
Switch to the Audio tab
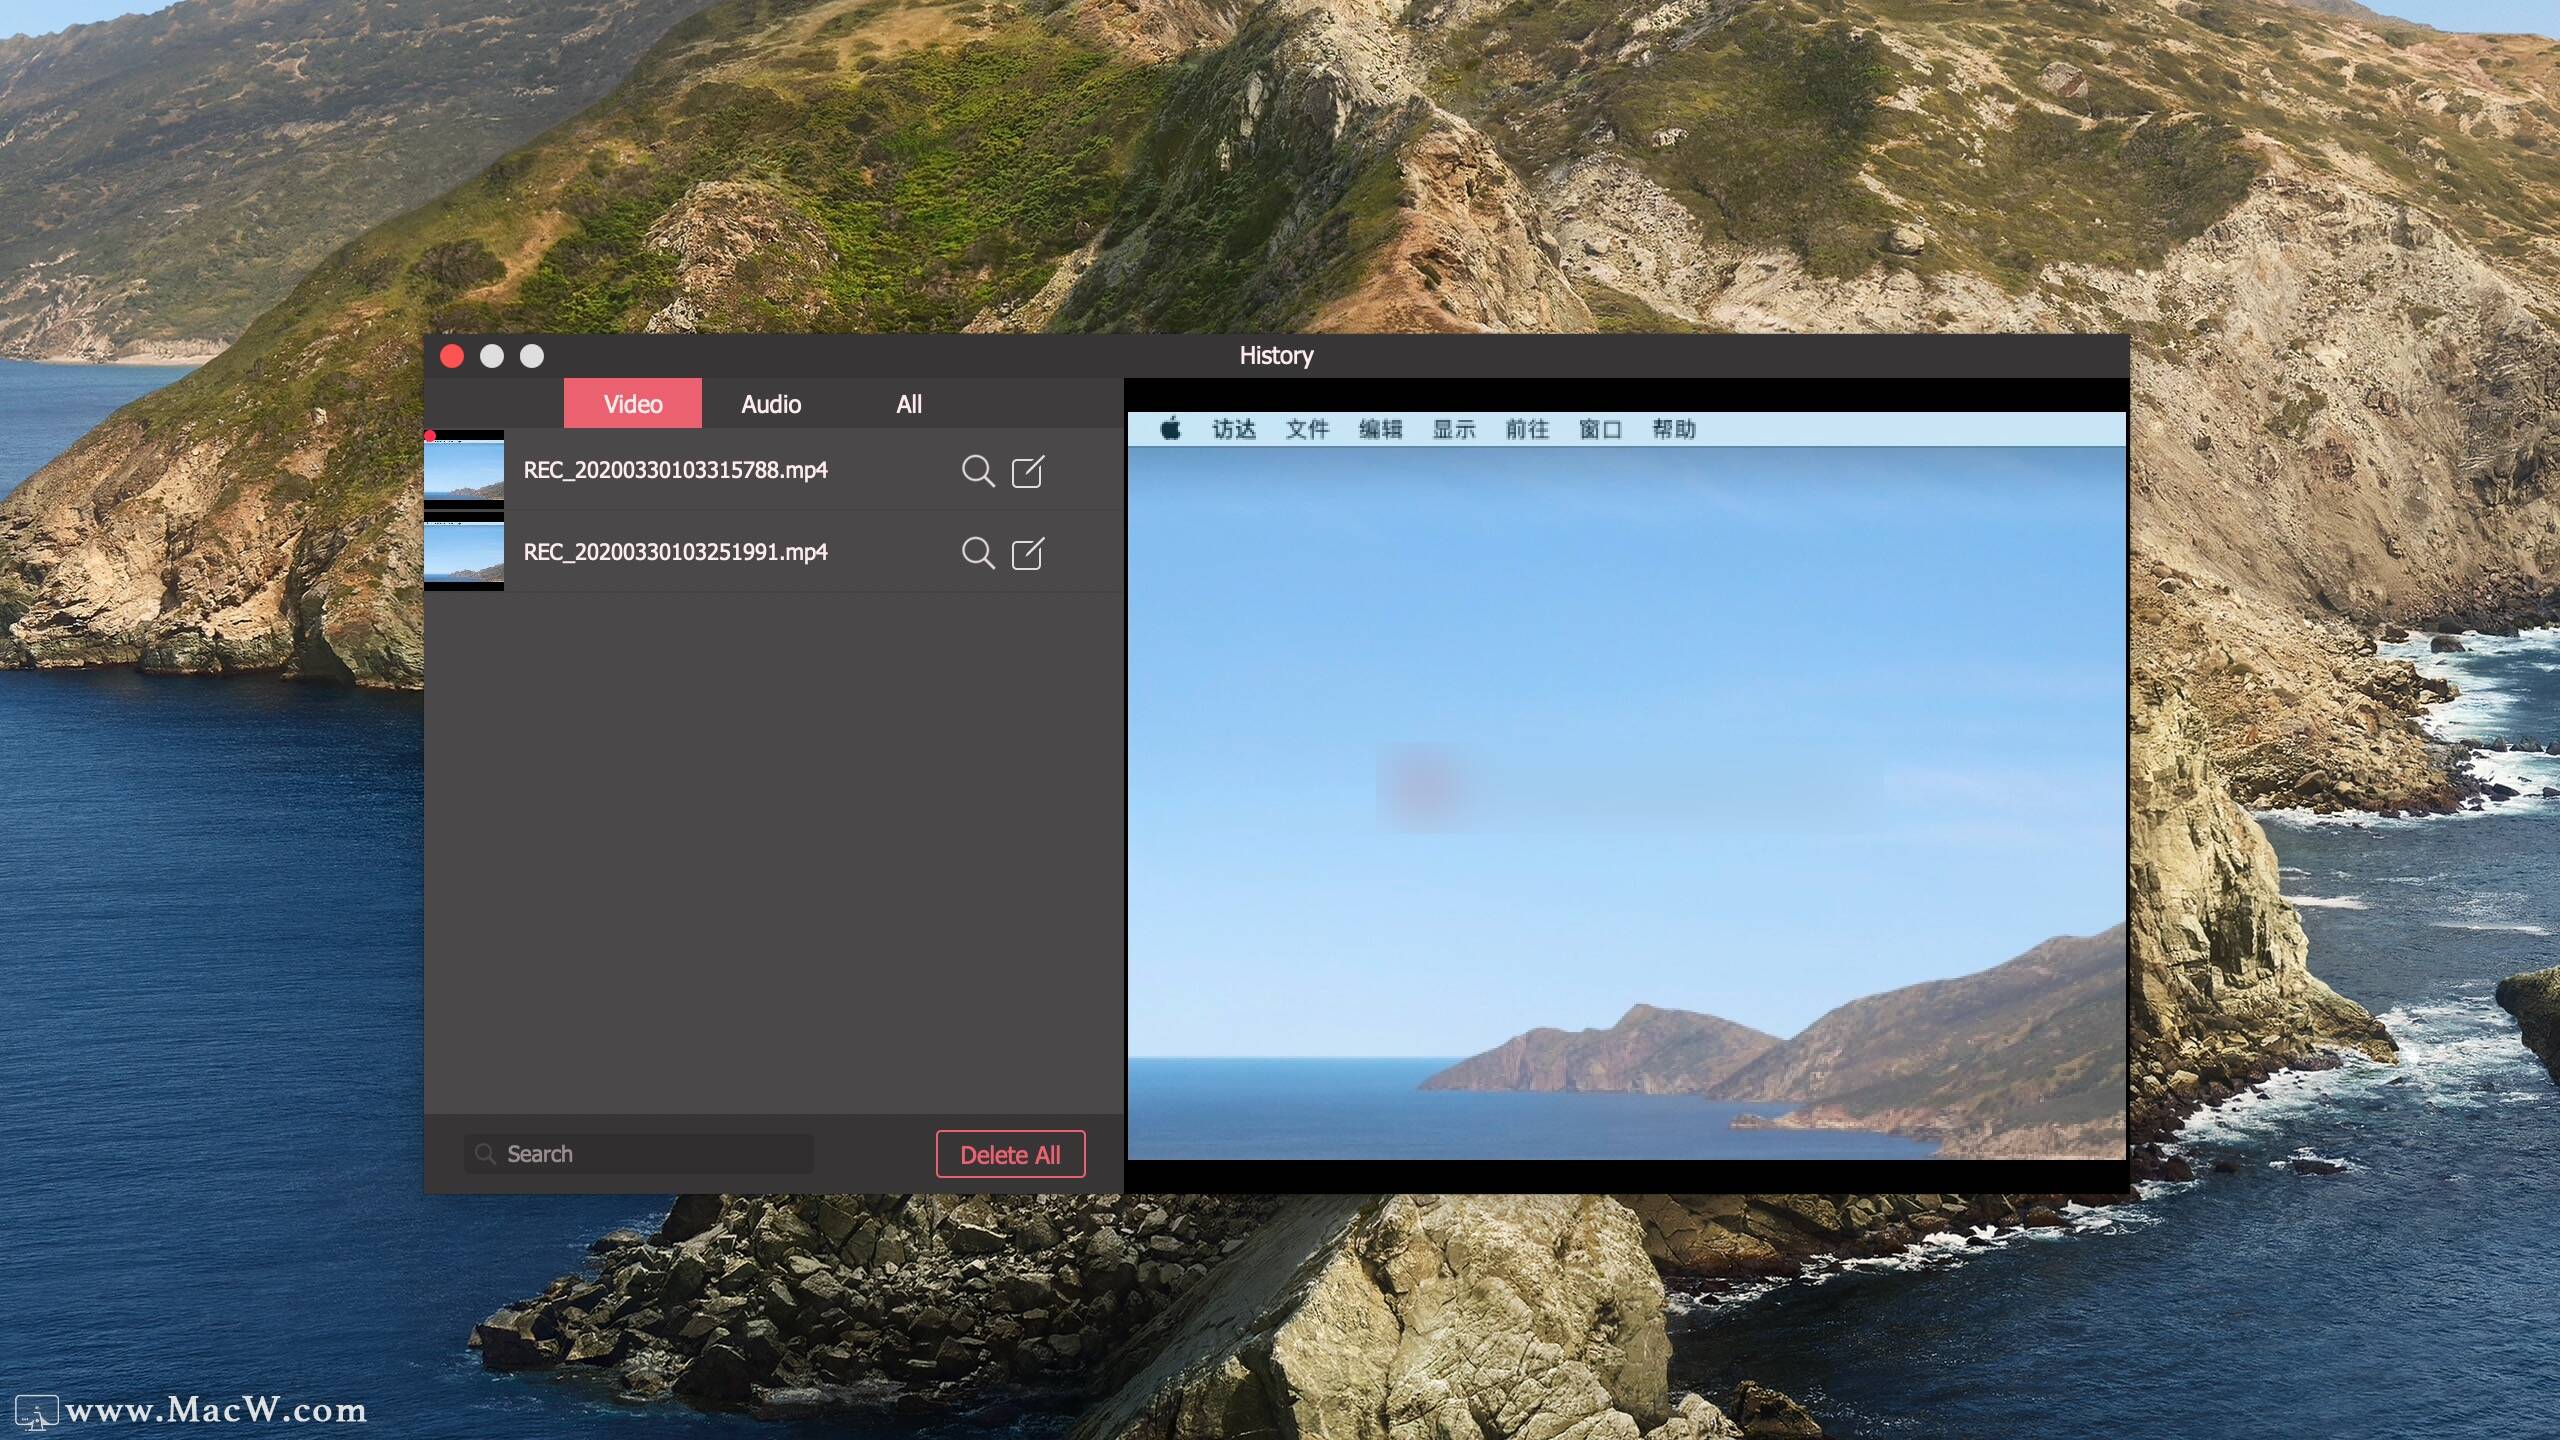coord(771,403)
